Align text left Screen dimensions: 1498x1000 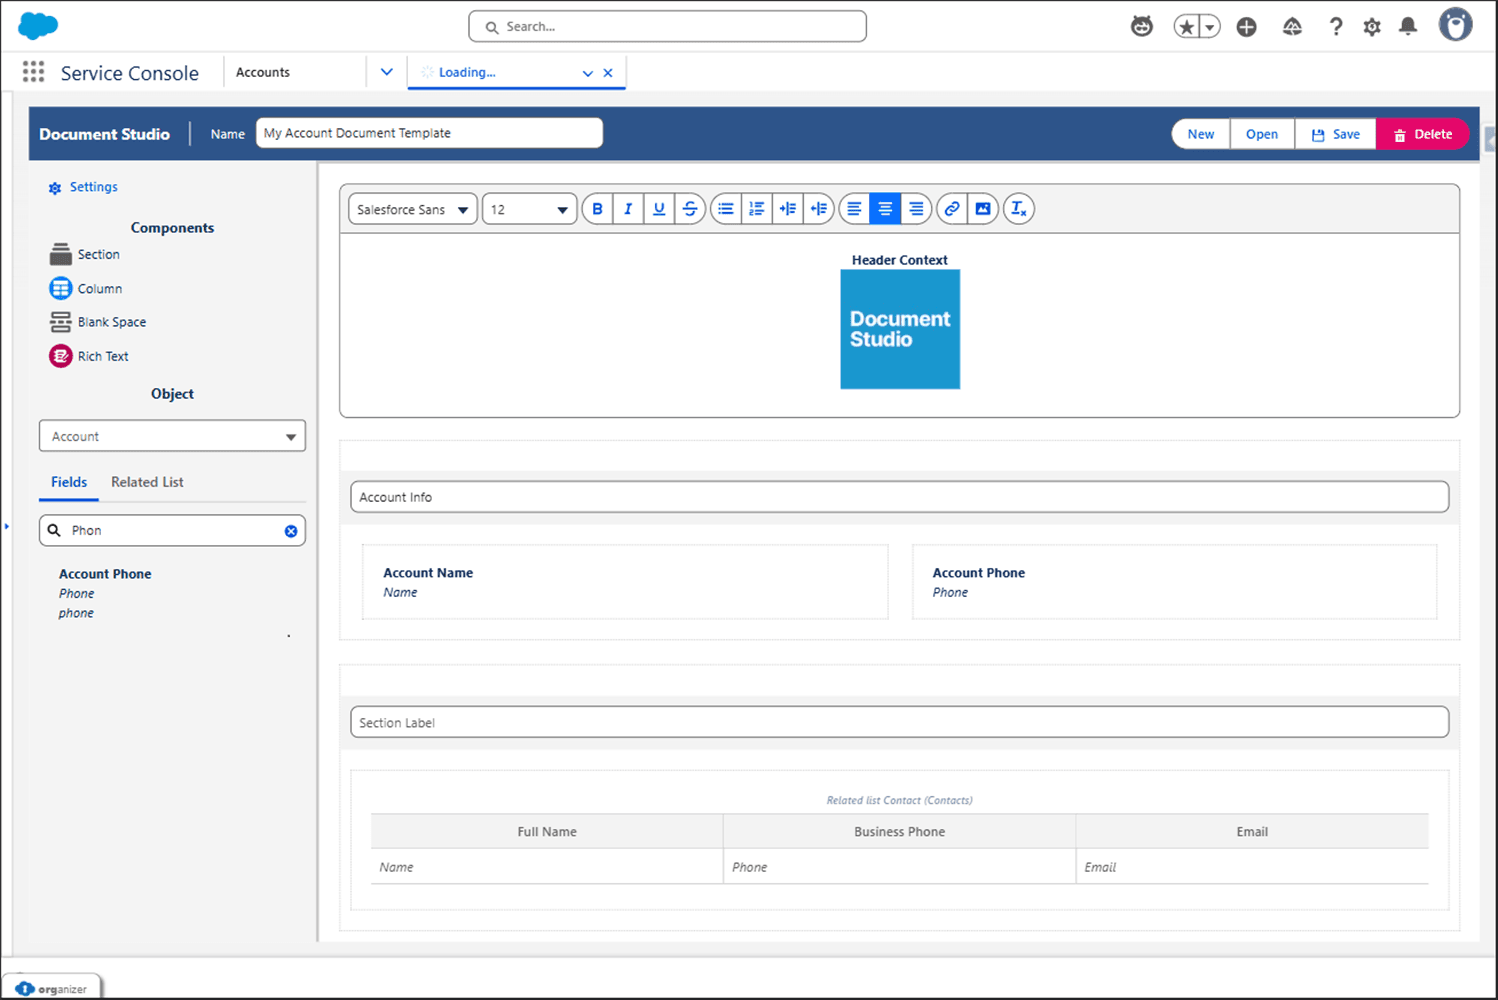854,209
